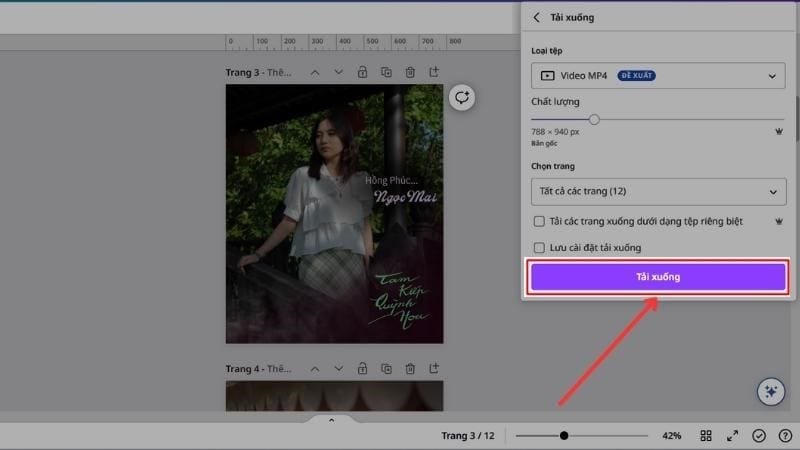800x450 pixels.
Task: Open the help question mark icon
Action: point(785,436)
